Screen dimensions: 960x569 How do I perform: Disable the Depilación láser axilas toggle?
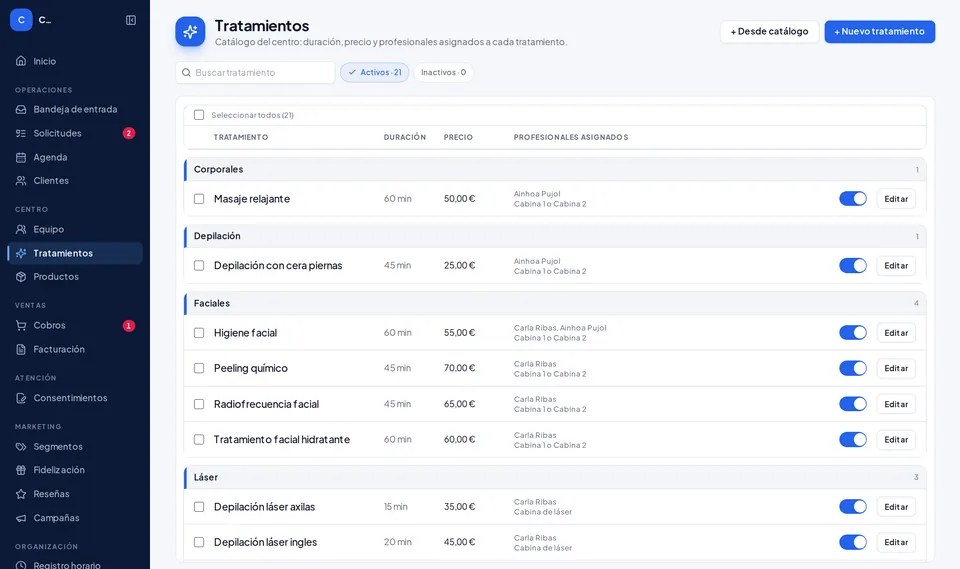pos(853,507)
